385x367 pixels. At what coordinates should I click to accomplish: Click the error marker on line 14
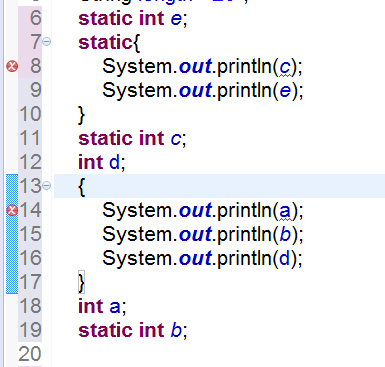tap(12, 210)
